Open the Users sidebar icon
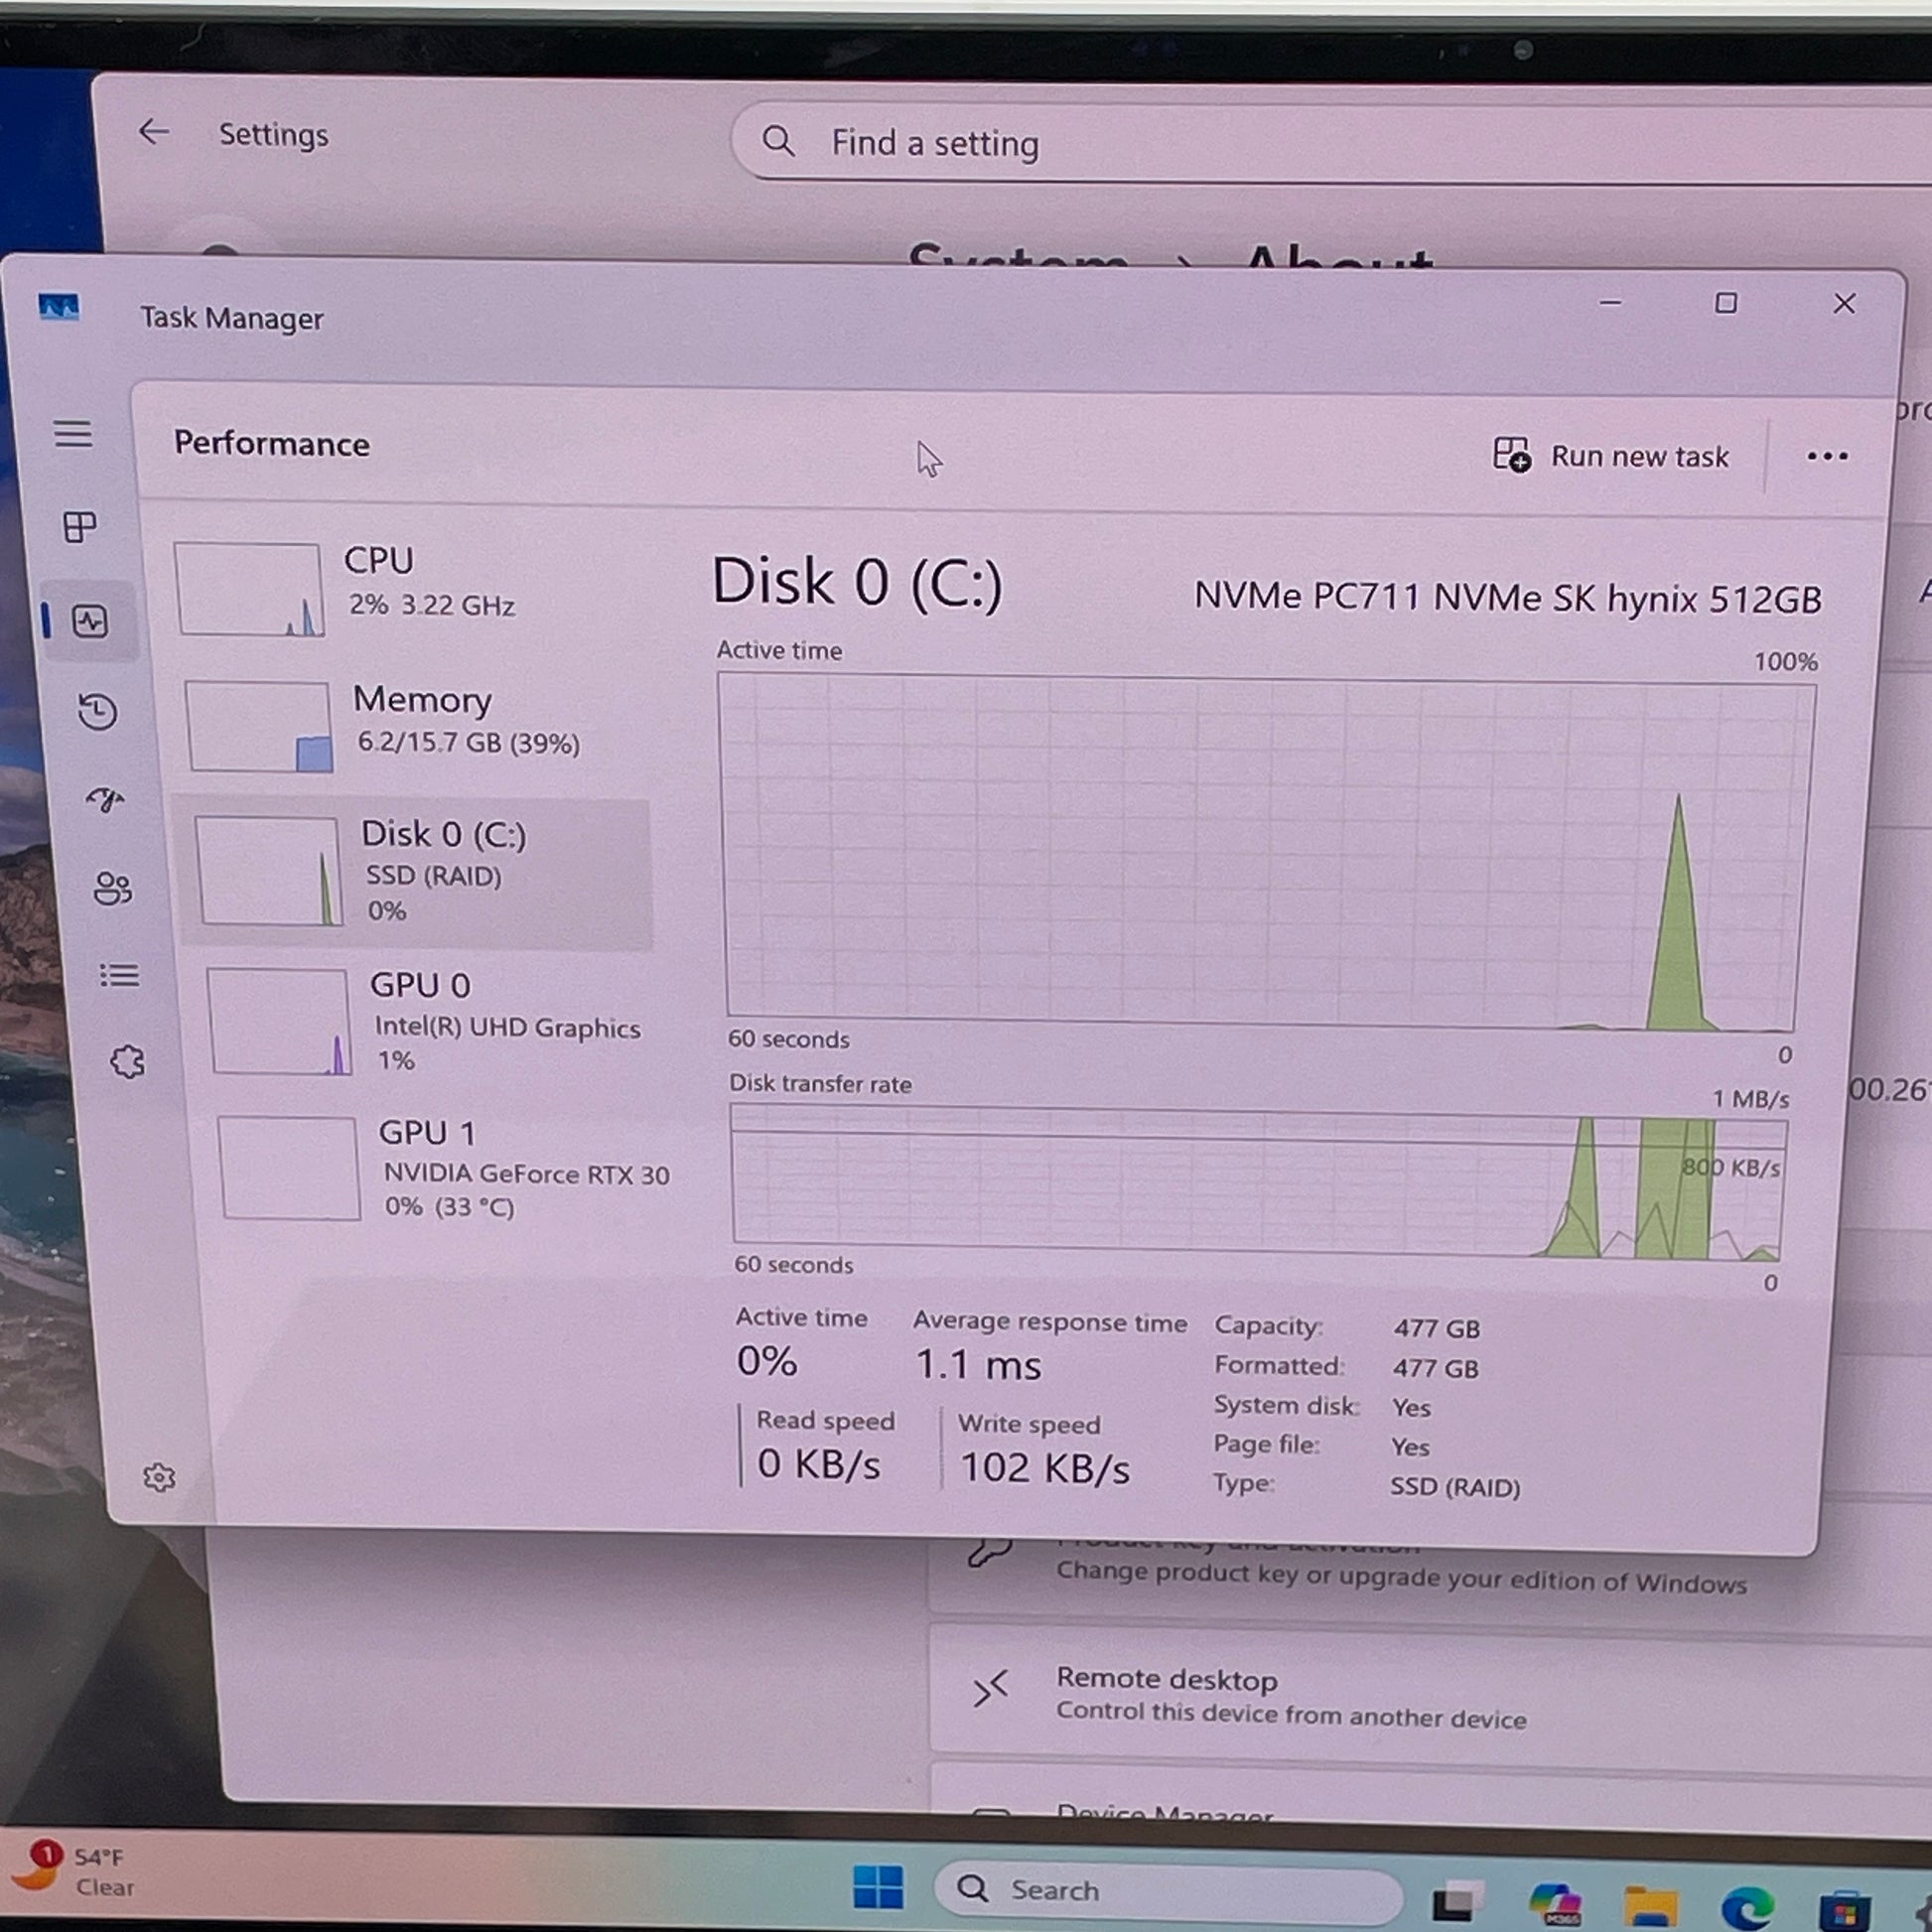 click(112, 888)
